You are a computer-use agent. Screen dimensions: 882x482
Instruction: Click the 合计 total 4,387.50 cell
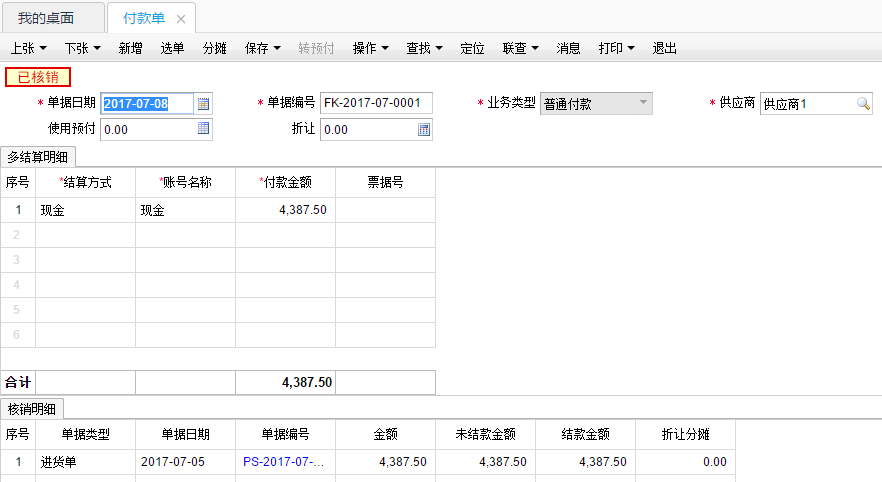[285, 382]
